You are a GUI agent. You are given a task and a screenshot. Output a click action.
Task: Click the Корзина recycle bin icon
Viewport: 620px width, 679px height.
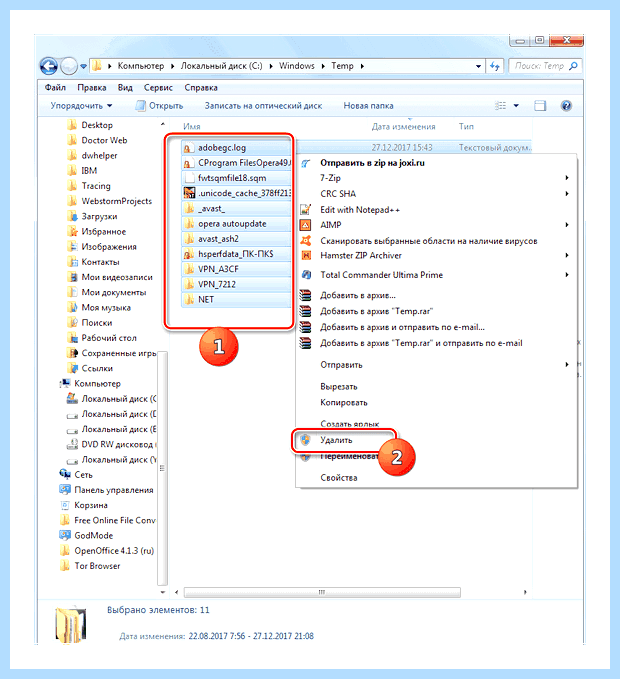pos(65,505)
